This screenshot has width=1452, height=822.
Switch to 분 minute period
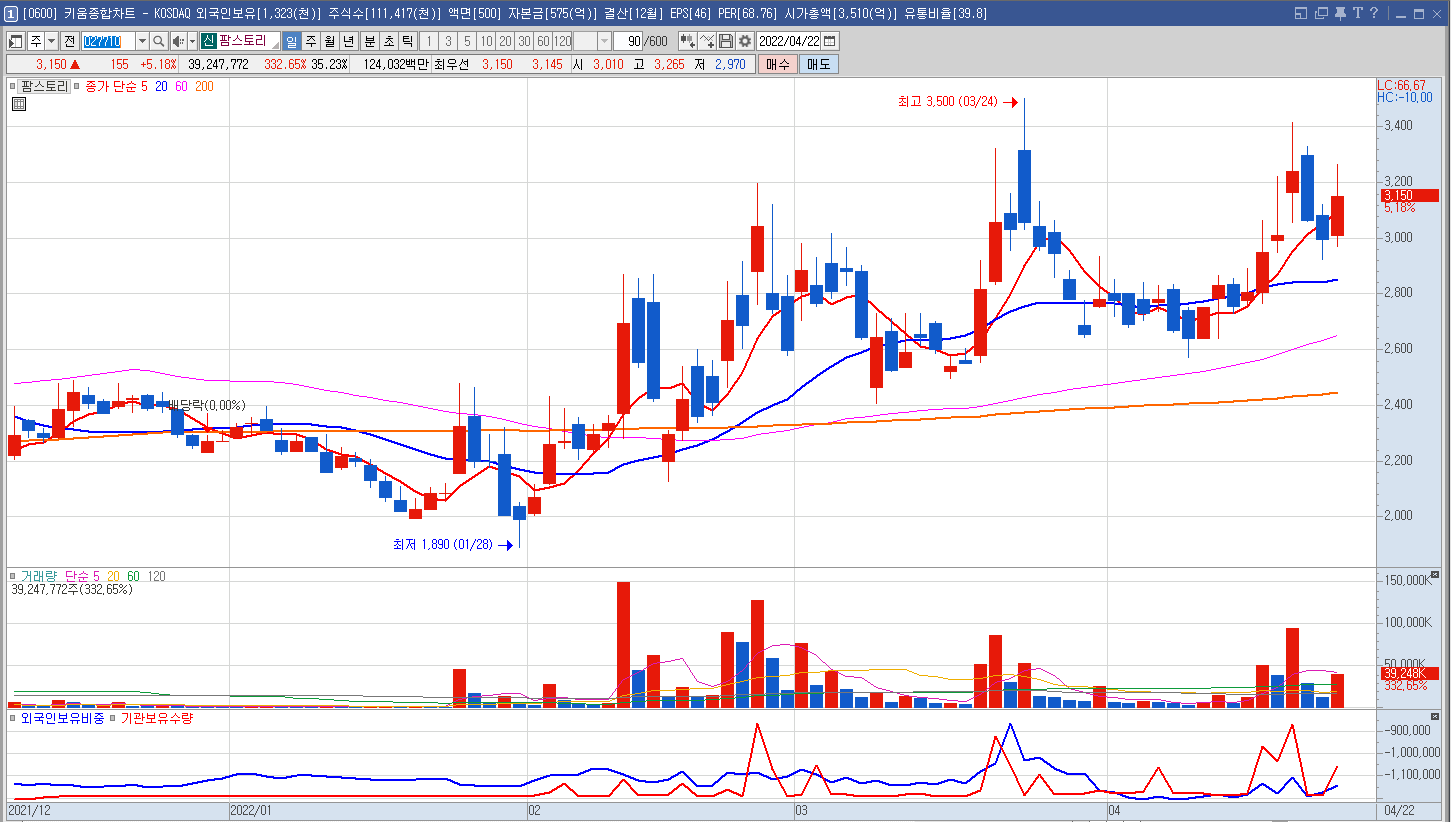pos(369,41)
